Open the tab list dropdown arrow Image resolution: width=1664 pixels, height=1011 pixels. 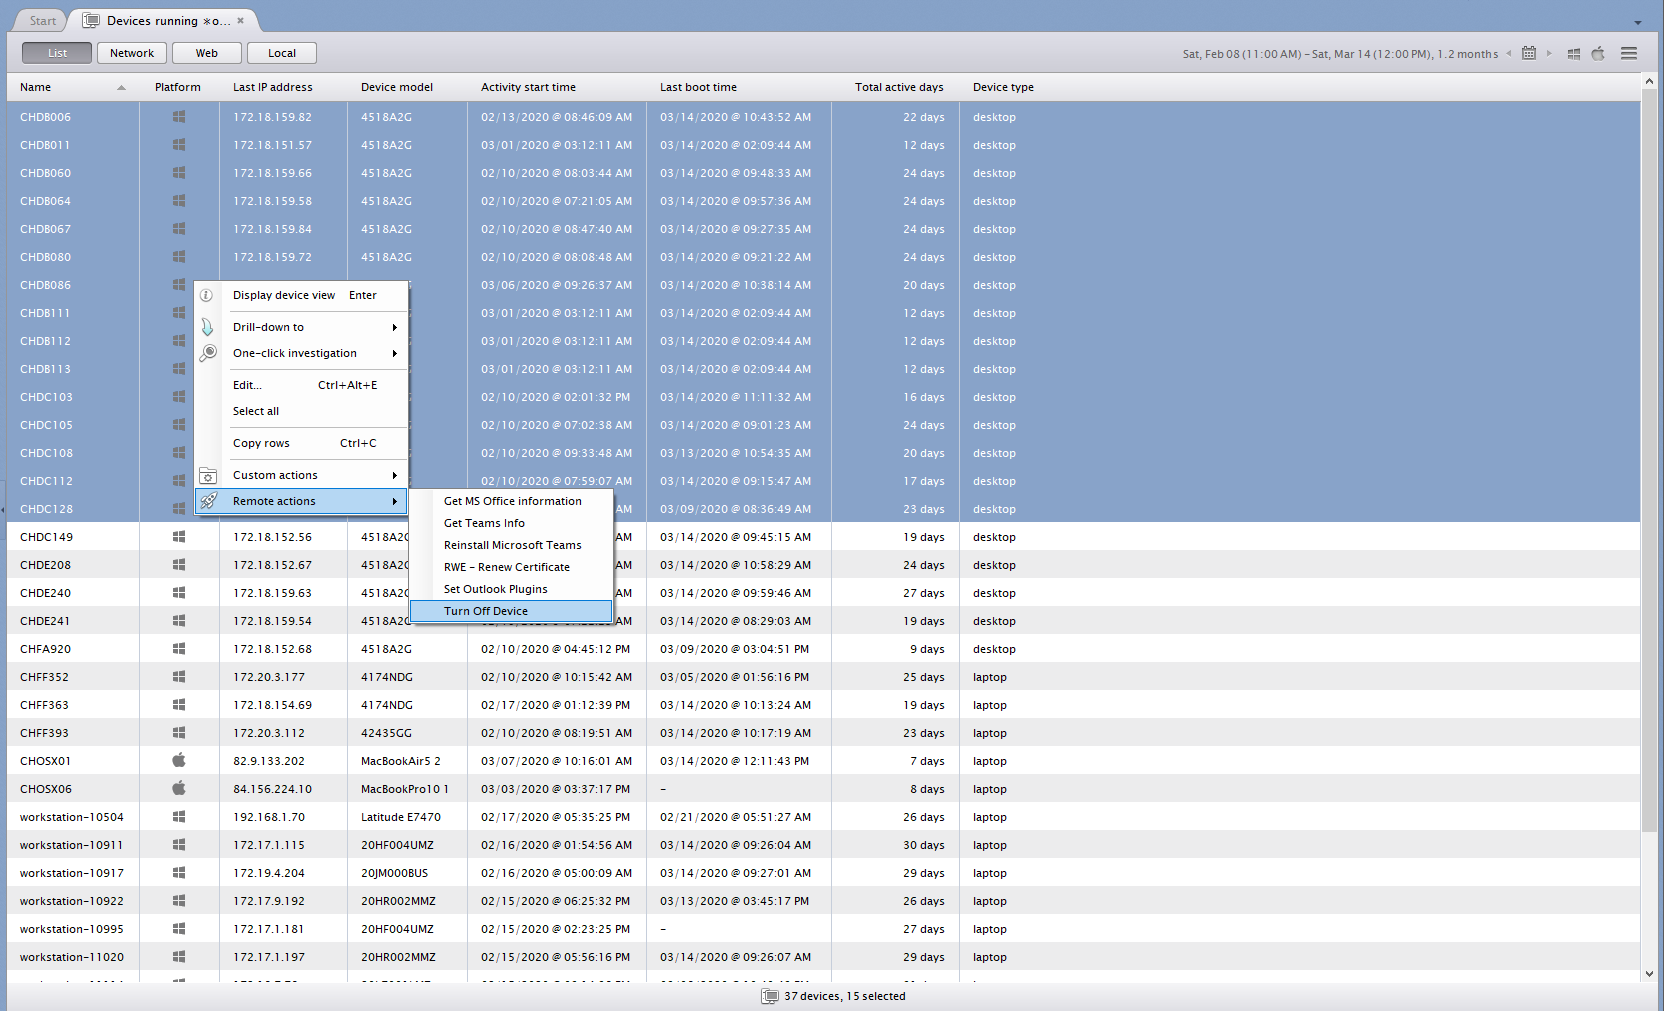tap(1637, 22)
